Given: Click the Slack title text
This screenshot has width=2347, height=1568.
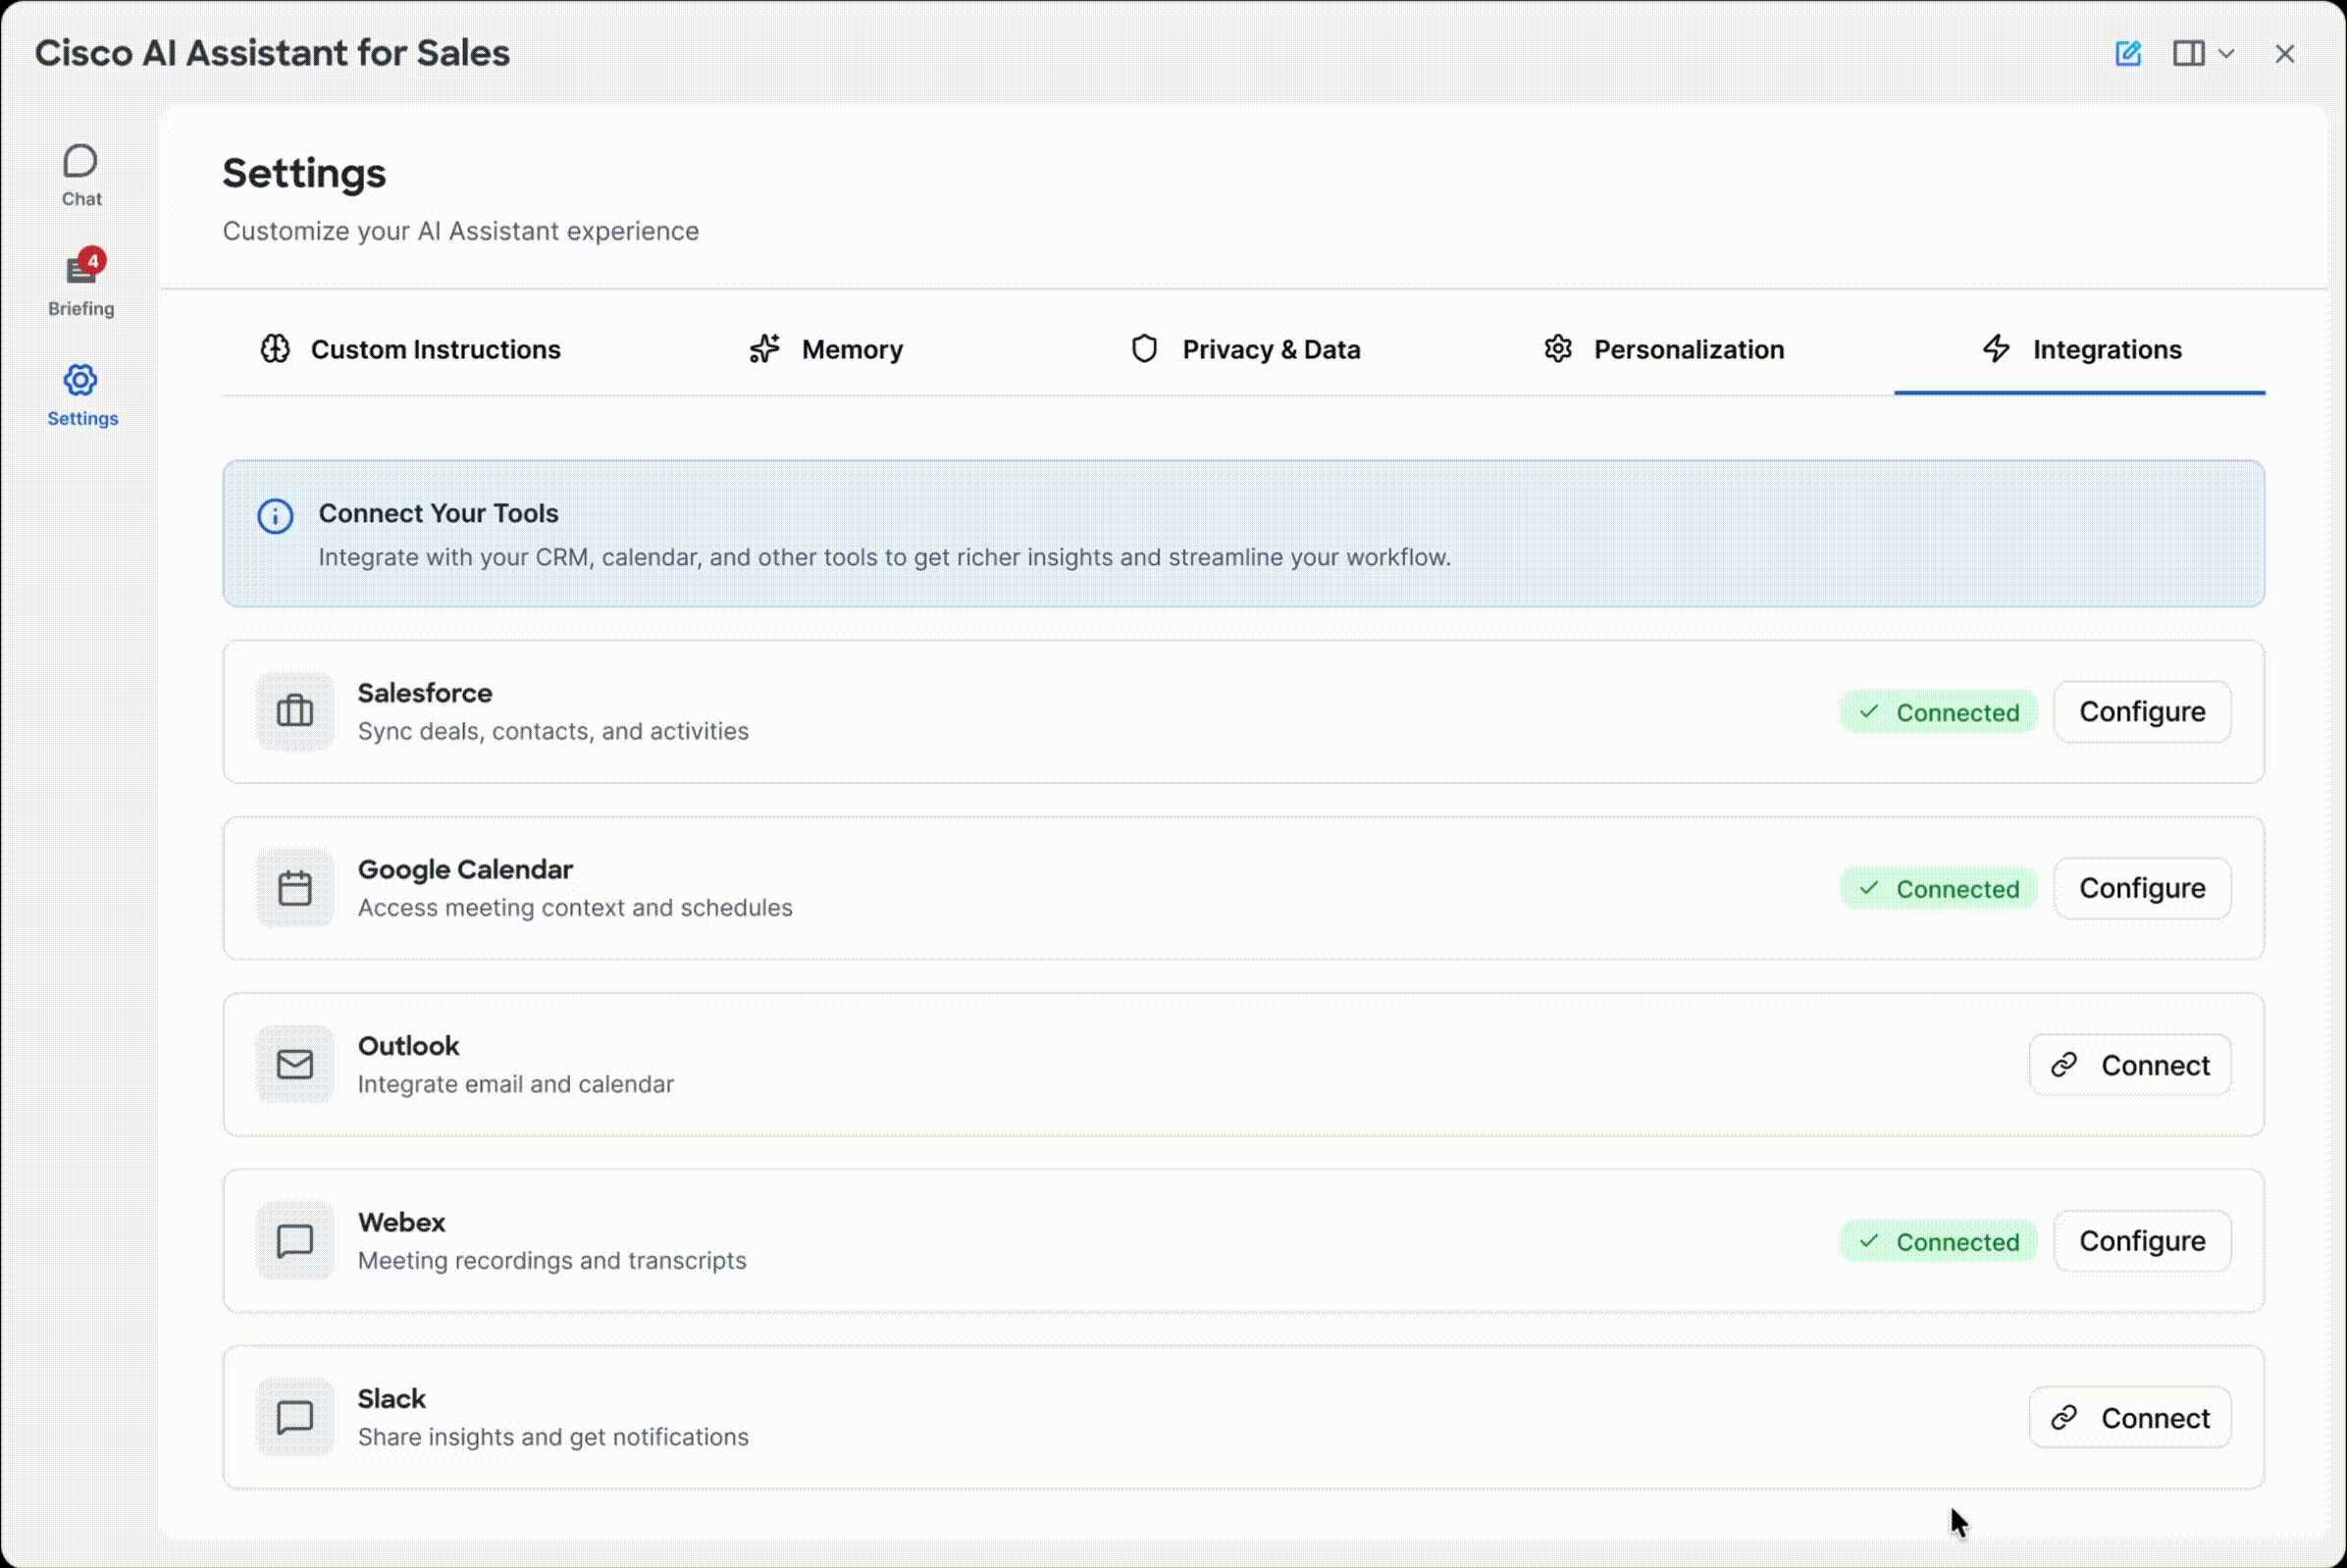Looking at the screenshot, I should tap(391, 1399).
